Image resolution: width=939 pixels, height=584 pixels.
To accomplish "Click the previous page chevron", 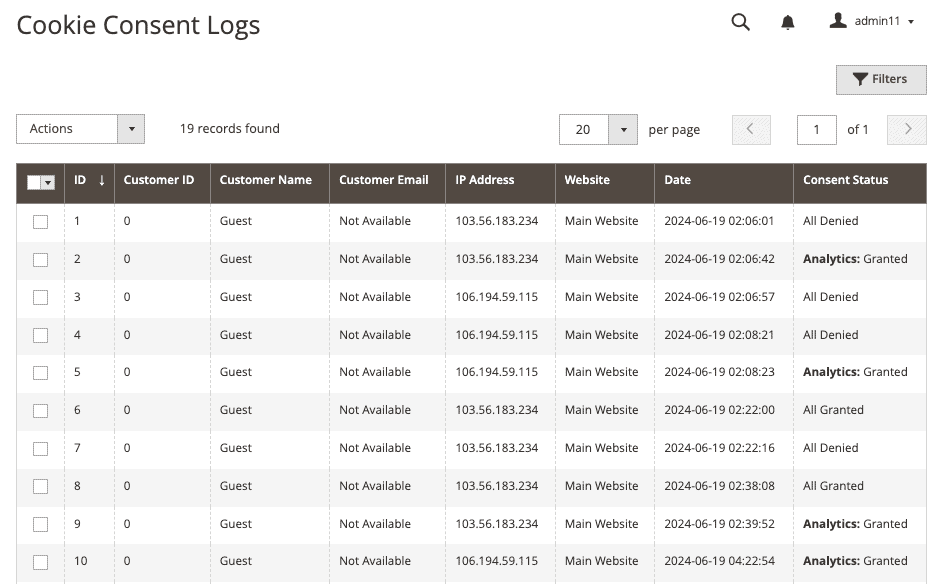I will tap(751, 129).
